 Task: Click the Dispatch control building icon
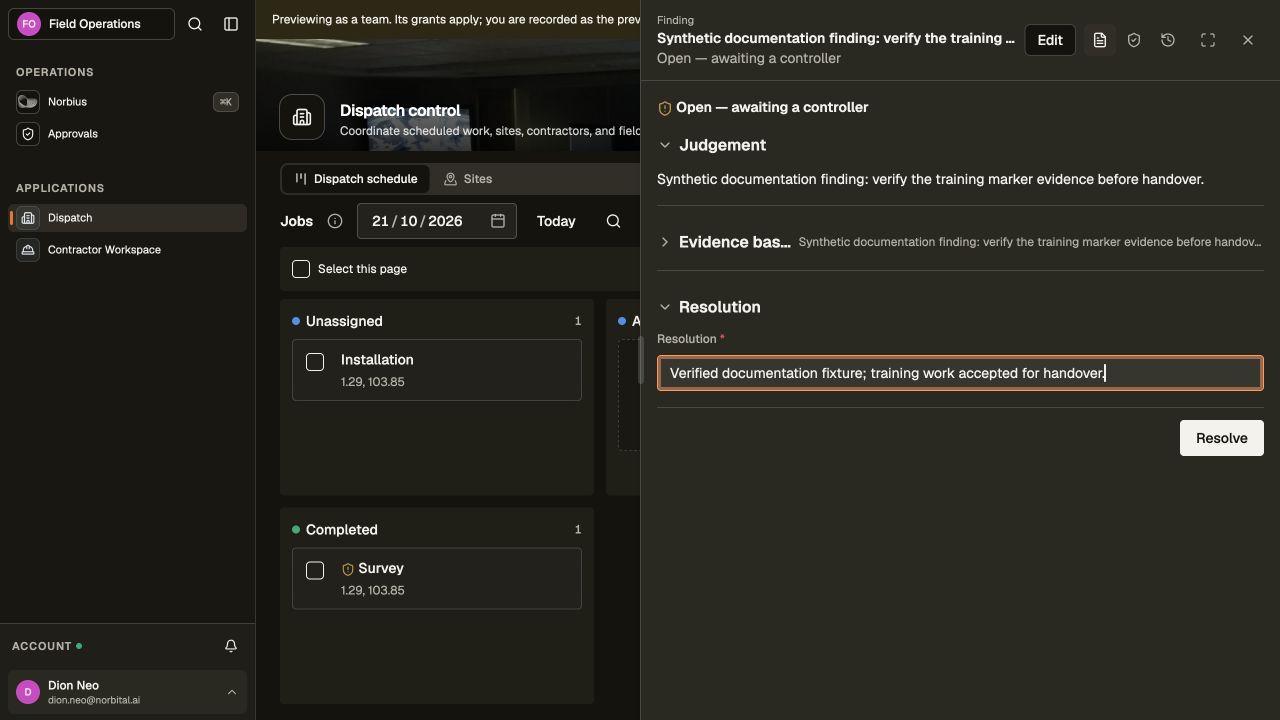(x=302, y=118)
